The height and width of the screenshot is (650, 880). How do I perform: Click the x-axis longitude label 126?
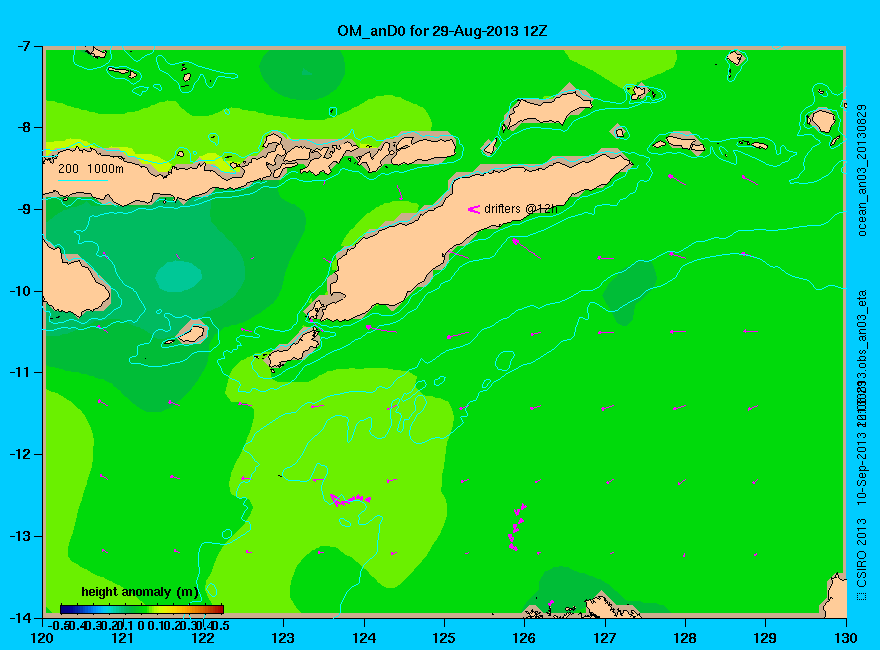524,638
